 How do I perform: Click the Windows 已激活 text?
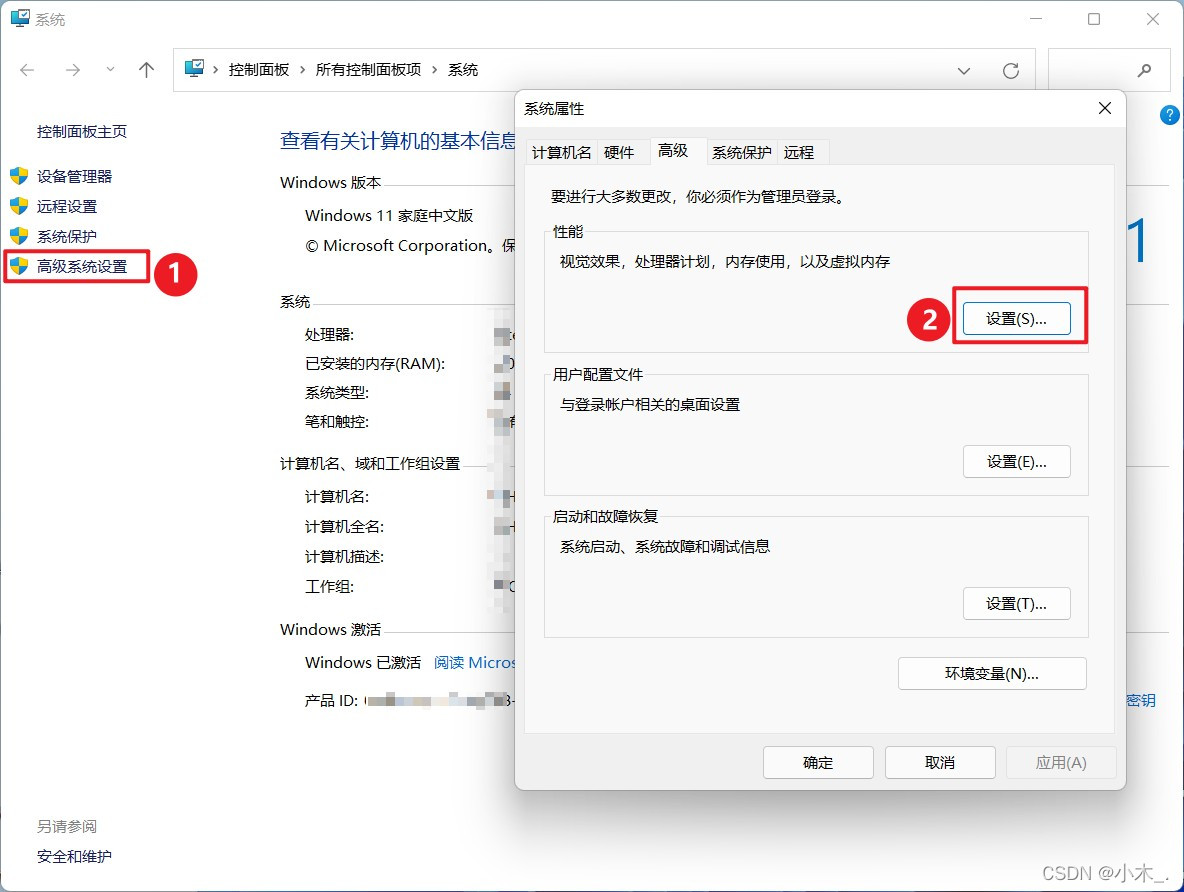[x=363, y=662]
